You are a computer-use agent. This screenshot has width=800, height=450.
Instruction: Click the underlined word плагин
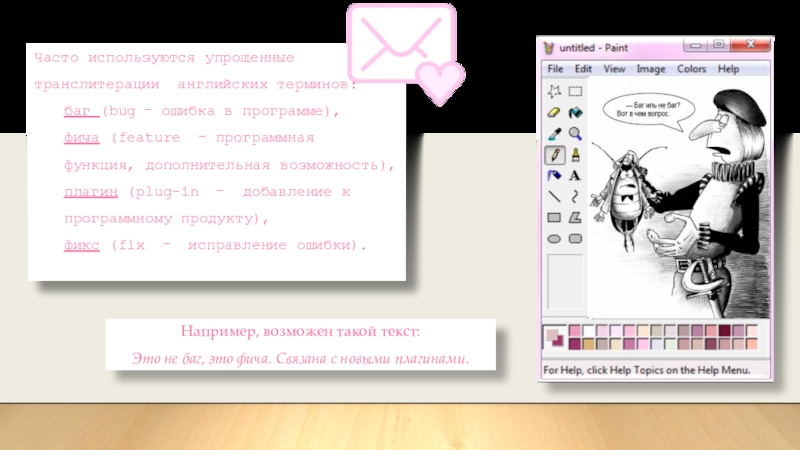(91, 192)
